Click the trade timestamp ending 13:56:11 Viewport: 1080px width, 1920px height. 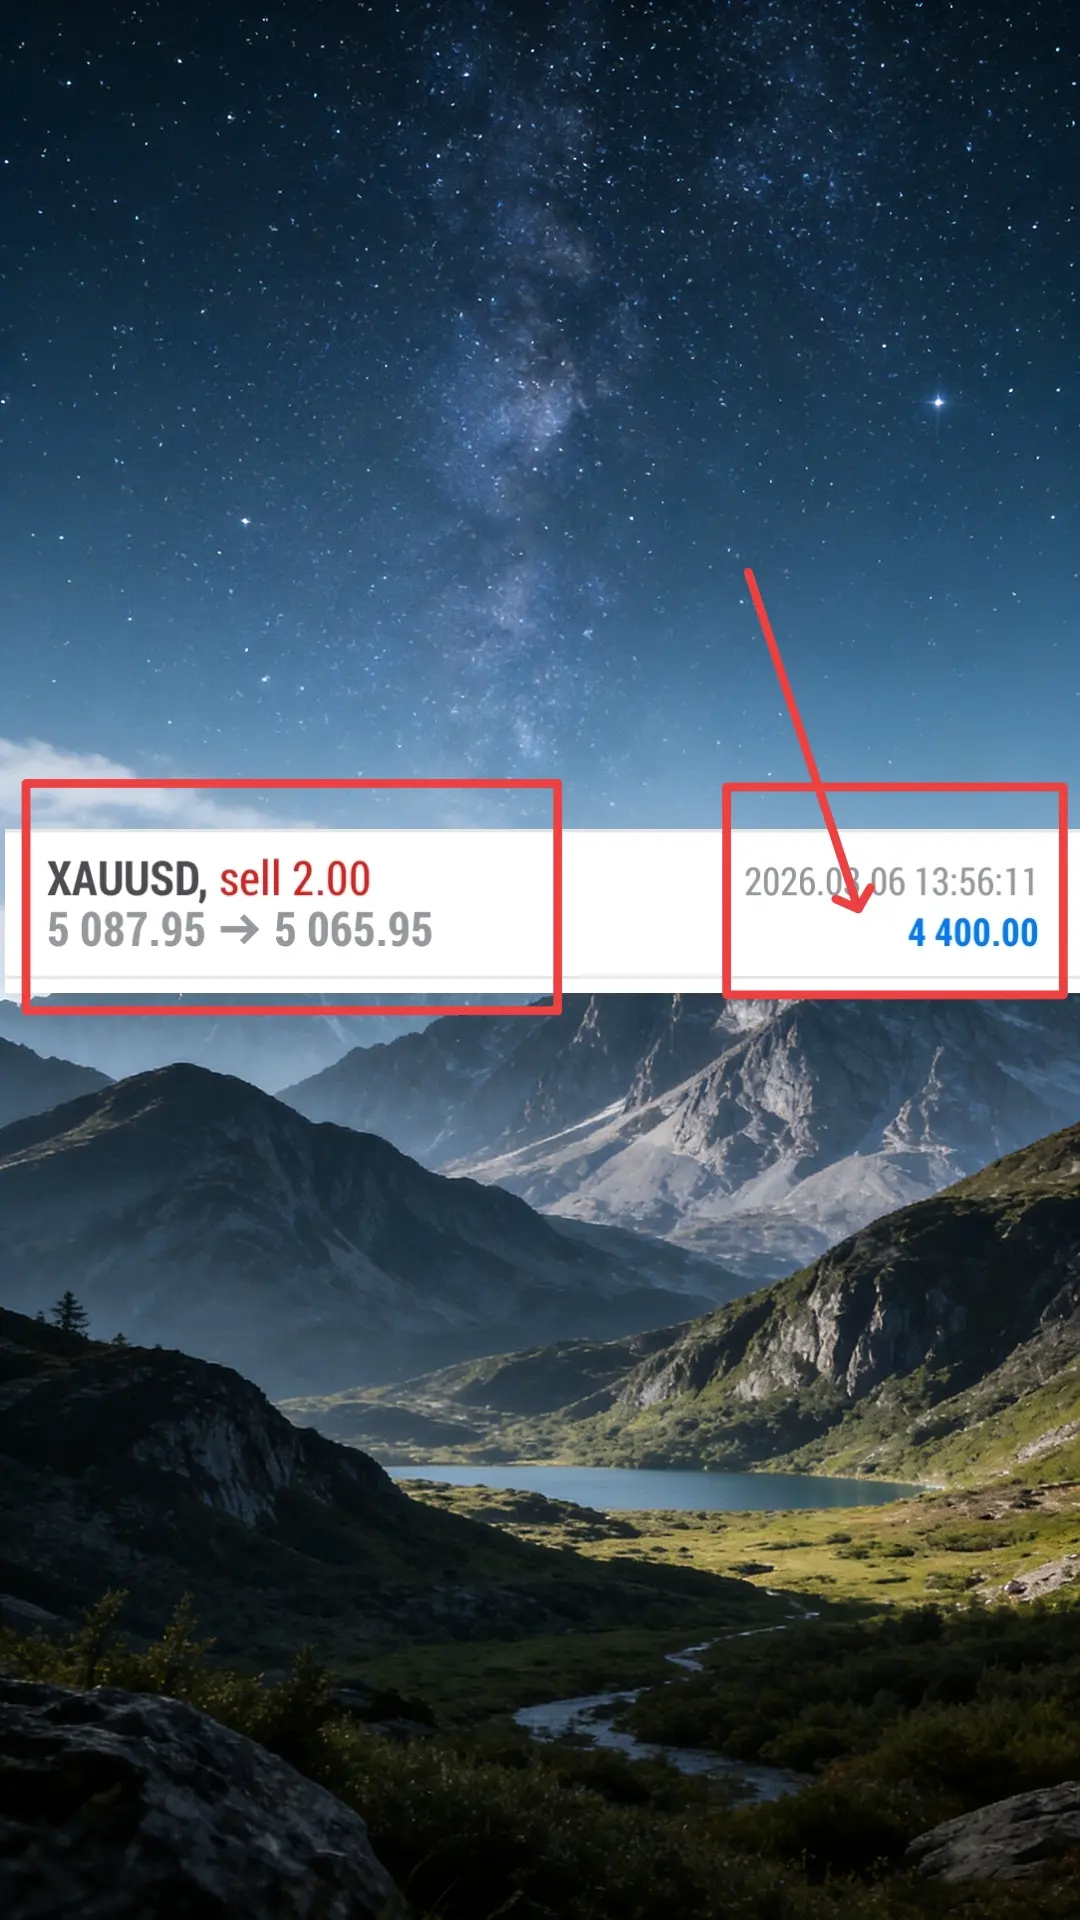(890, 882)
